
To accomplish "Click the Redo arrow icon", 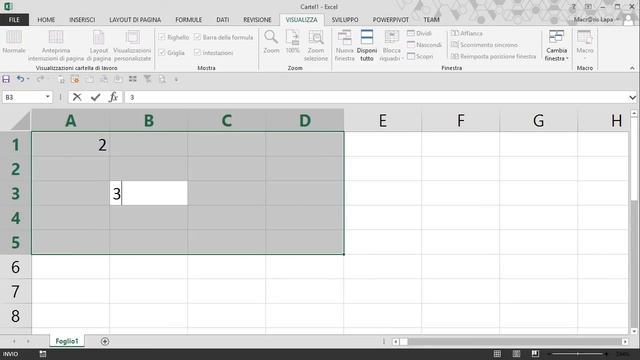I will 40,79.
